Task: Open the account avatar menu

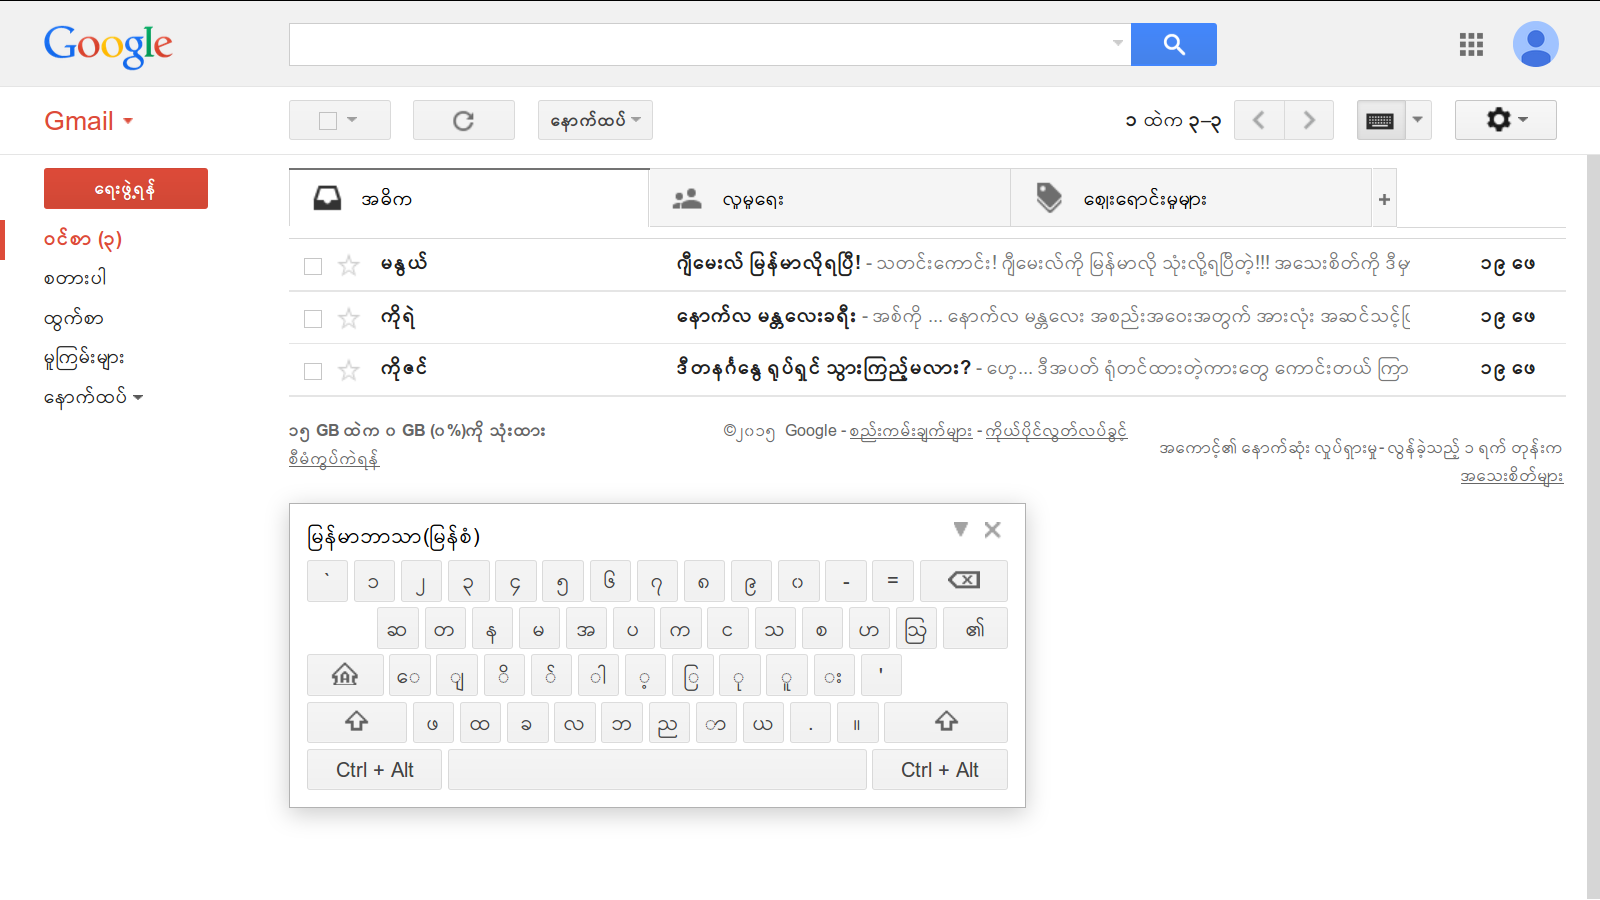Action: tap(1535, 44)
